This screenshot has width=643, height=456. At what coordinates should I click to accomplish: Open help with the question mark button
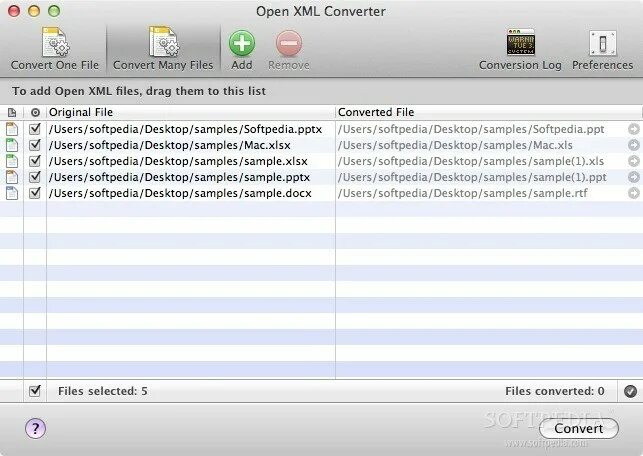click(36, 429)
